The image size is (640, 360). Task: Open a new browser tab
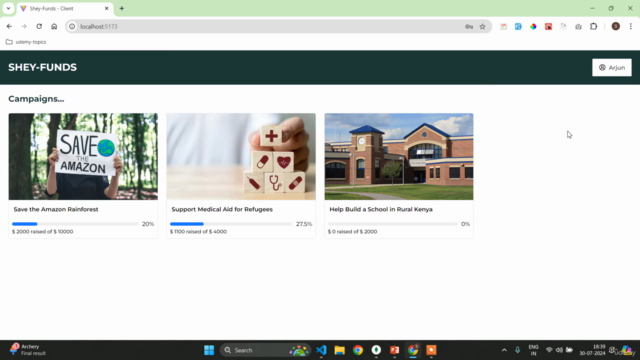[x=122, y=8]
